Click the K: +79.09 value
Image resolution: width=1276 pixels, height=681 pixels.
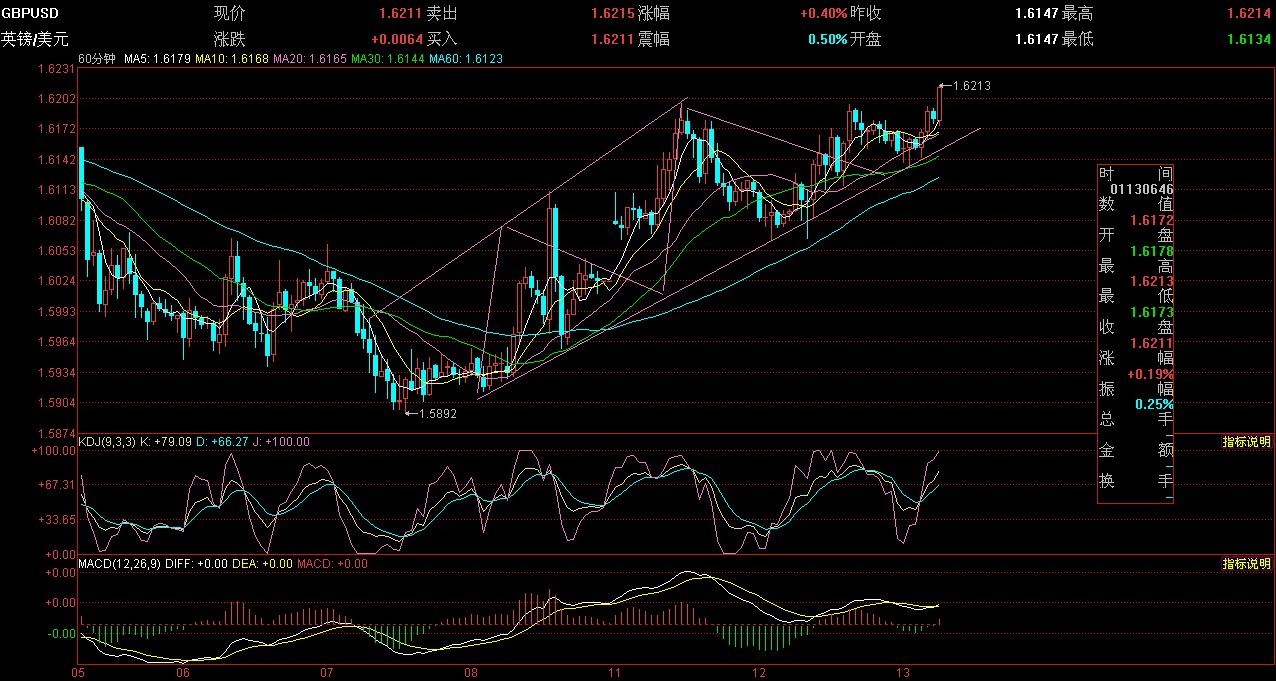168,441
